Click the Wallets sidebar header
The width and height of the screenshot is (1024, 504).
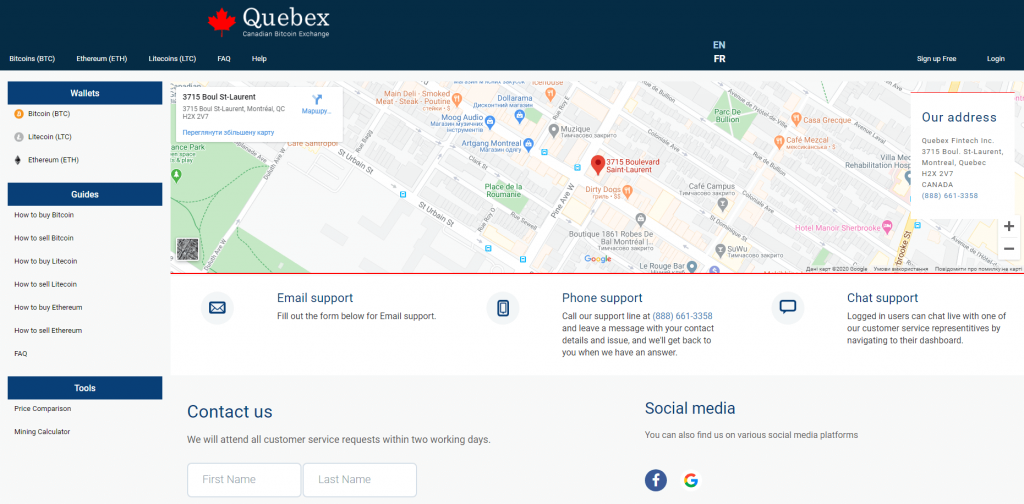pos(85,93)
